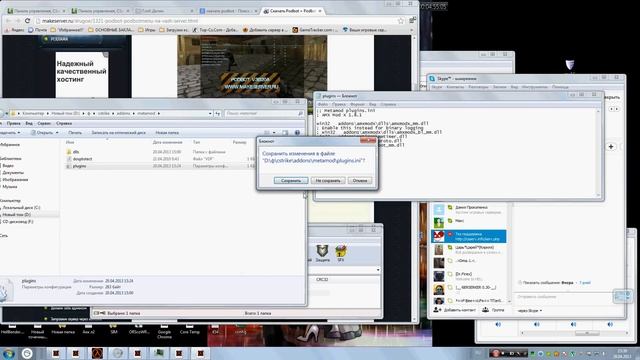640x360 pixels.
Task: Open Chrome menu icon at toolbar end
Action: pos(412,20)
